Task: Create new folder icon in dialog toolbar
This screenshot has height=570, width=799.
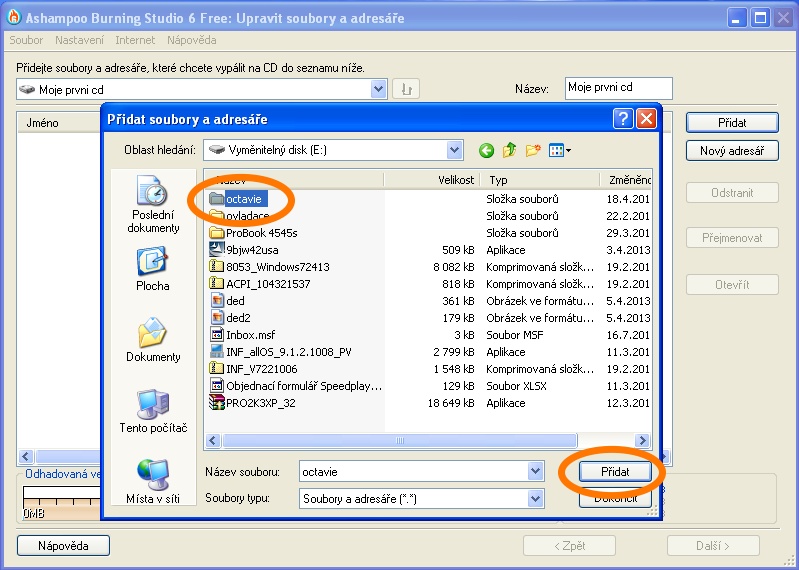Action: (x=533, y=150)
